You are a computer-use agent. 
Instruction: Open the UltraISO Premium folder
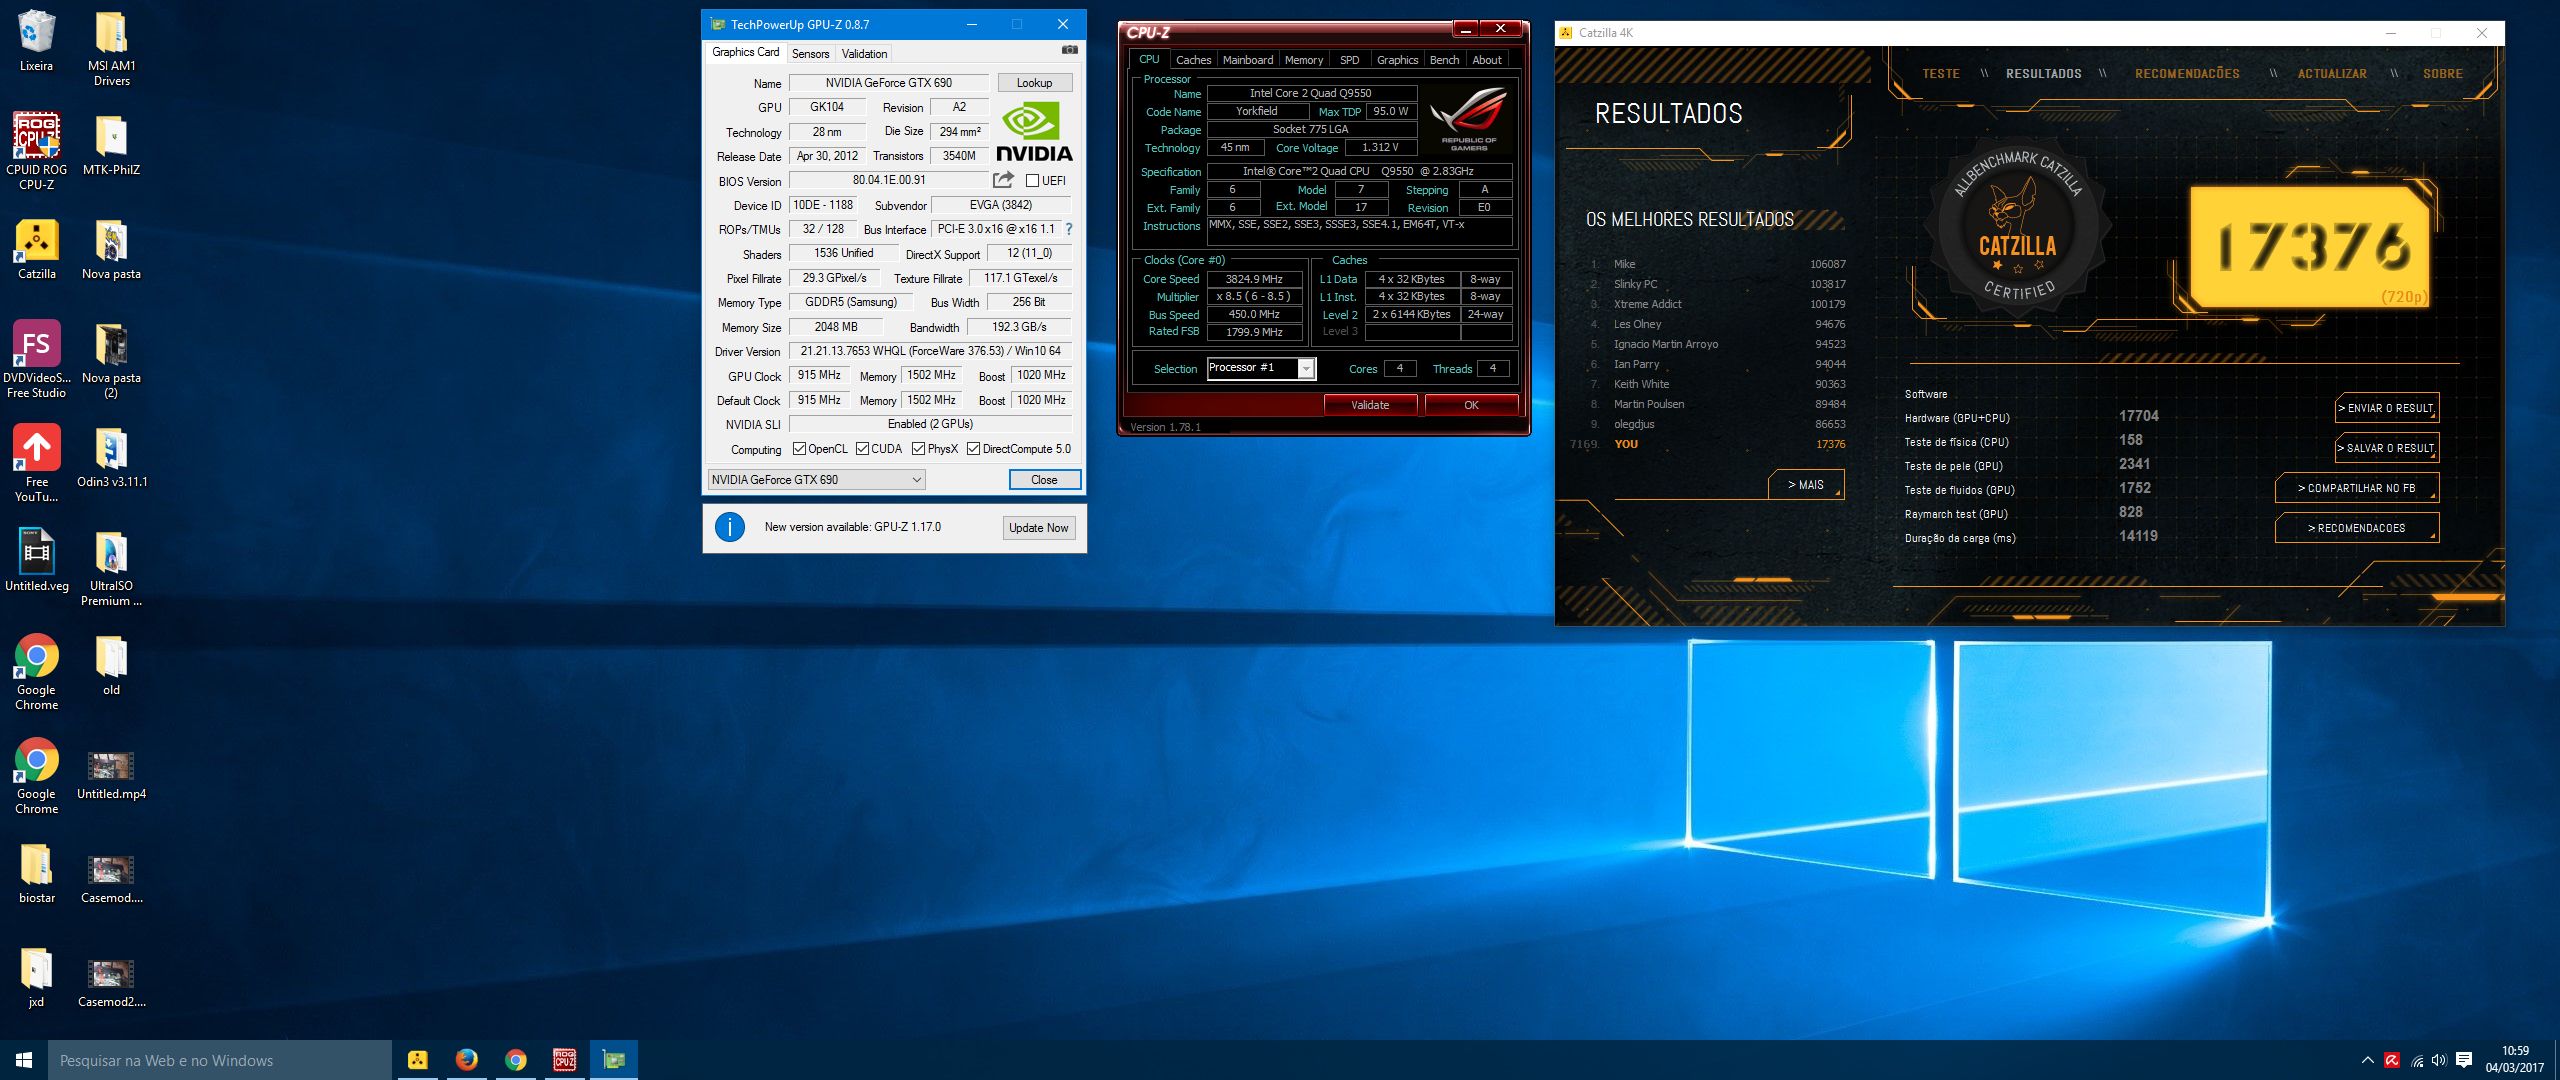(x=111, y=567)
